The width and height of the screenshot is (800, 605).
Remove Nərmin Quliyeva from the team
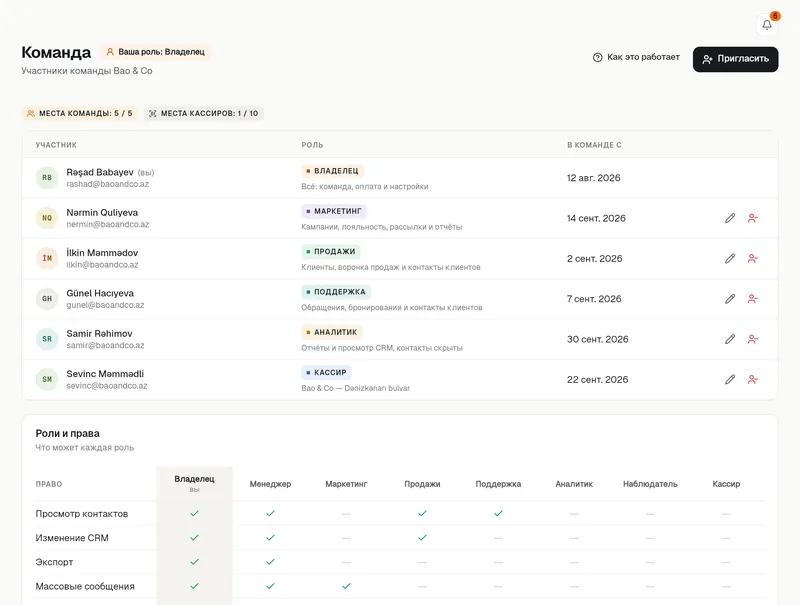[x=753, y=218]
